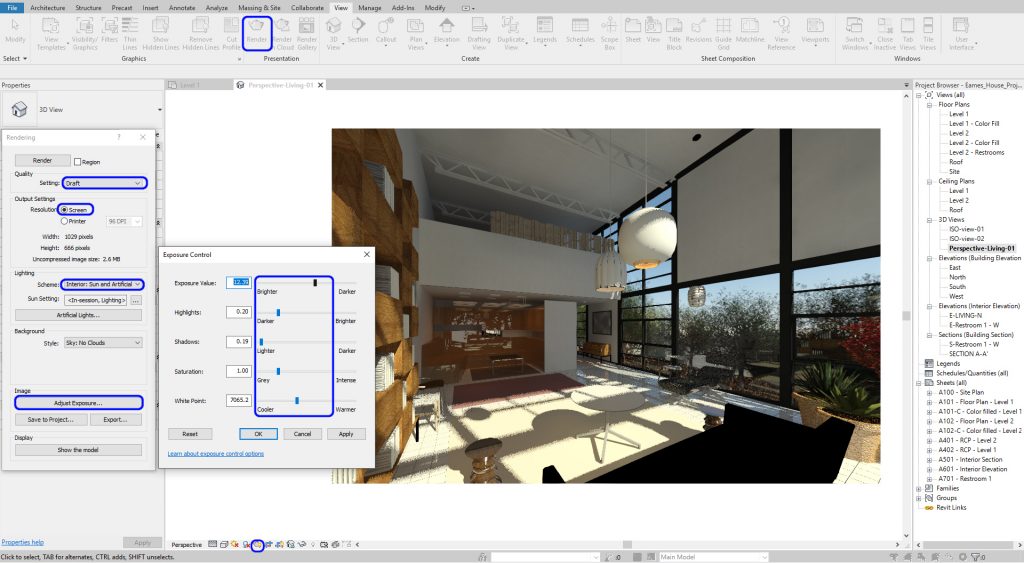Click the Exposure Value input field
Screen dimensions: 1024x563
click(239, 283)
